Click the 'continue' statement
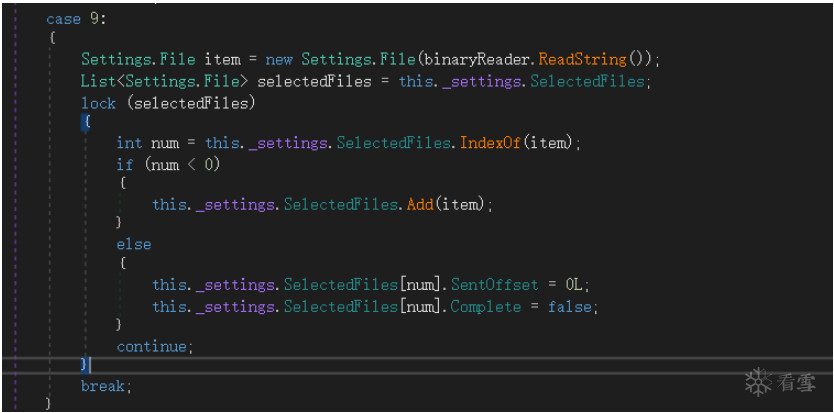This screenshot has height=413, width=834. tap(152, 346)
